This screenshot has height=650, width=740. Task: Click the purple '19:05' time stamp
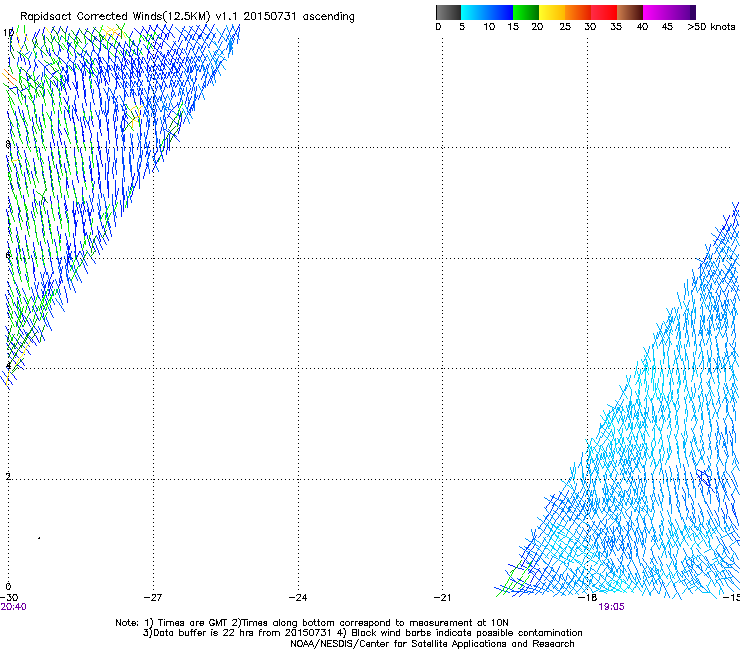tap(611, 607)
